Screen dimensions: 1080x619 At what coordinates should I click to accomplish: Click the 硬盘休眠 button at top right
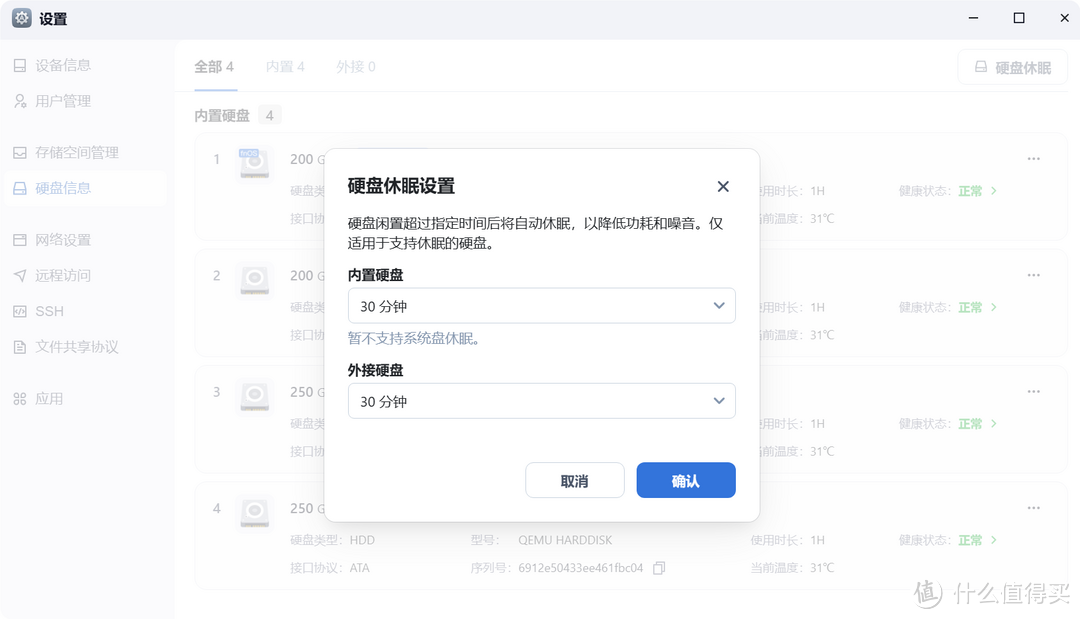[x=1012, y=68]
